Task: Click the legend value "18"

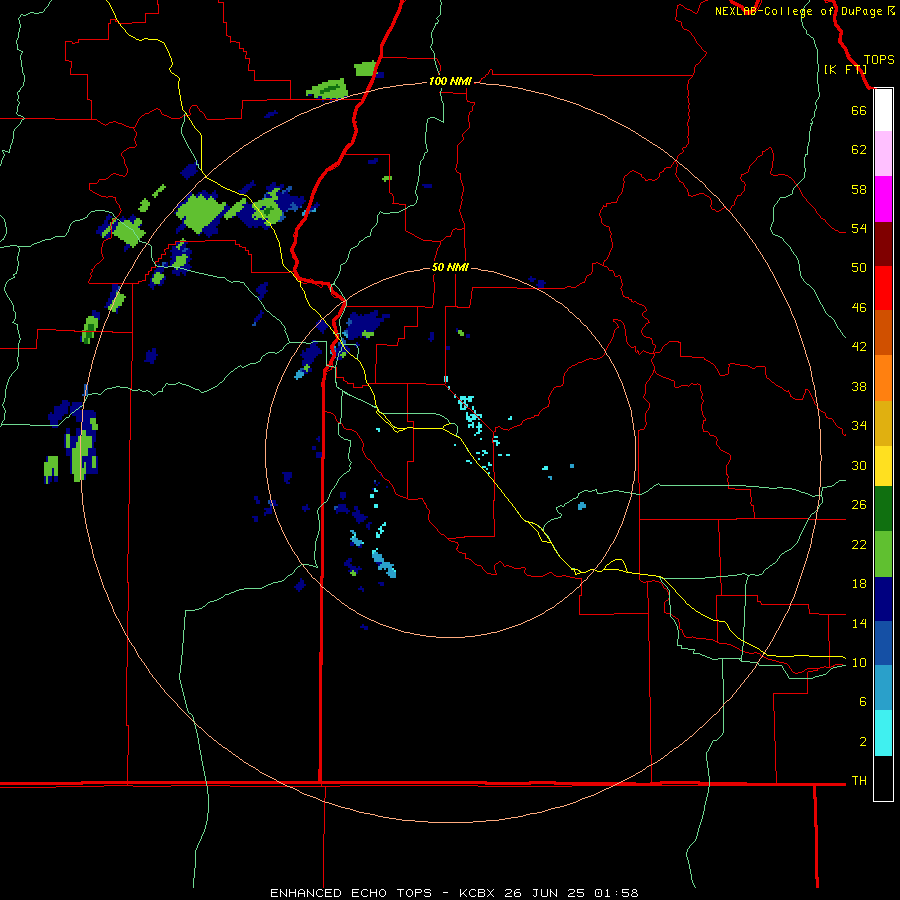Action: pyautogui.click(x=859, y=584)
